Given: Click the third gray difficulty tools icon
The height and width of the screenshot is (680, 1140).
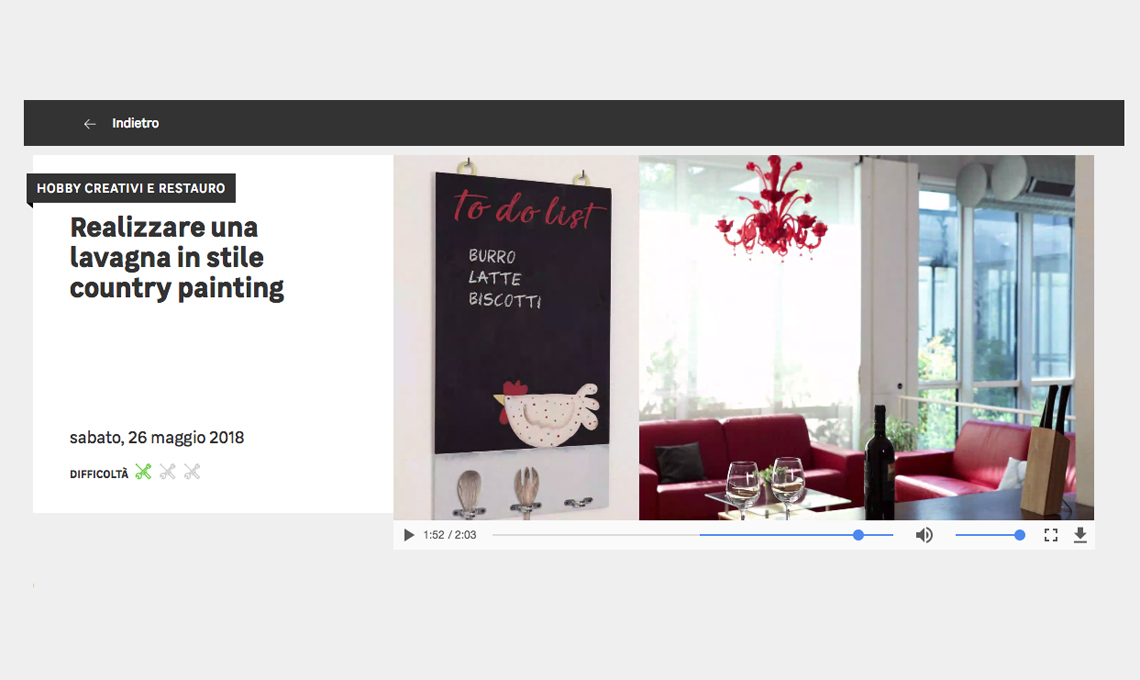Looking at the screenshot, I should pyautogui.click(x=192, y=473).
